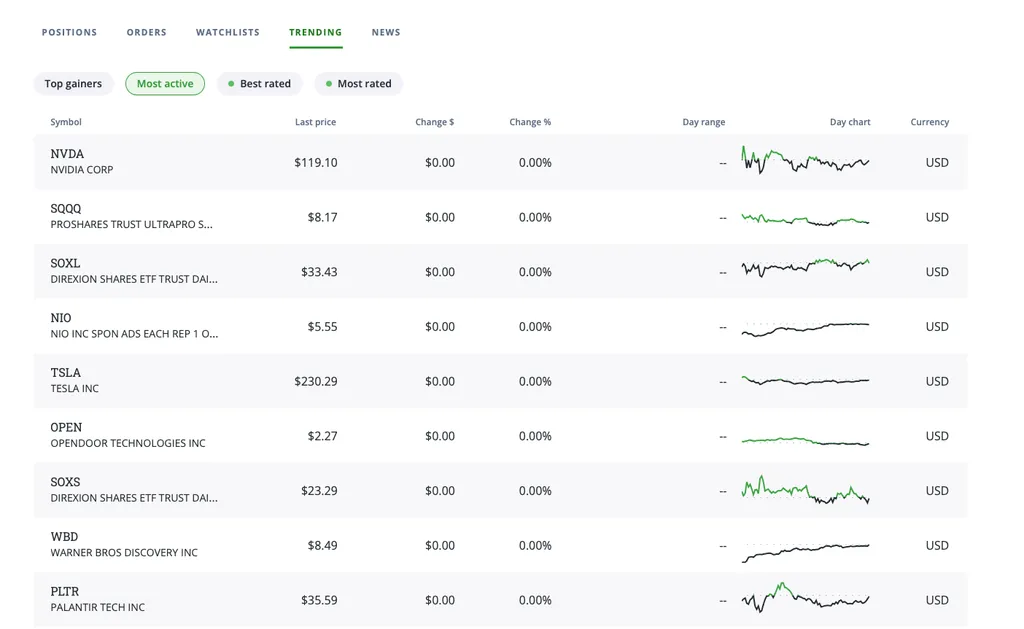Open the NIO stock symbol link
Viewport: 1024px width, 629px height.
61,318
